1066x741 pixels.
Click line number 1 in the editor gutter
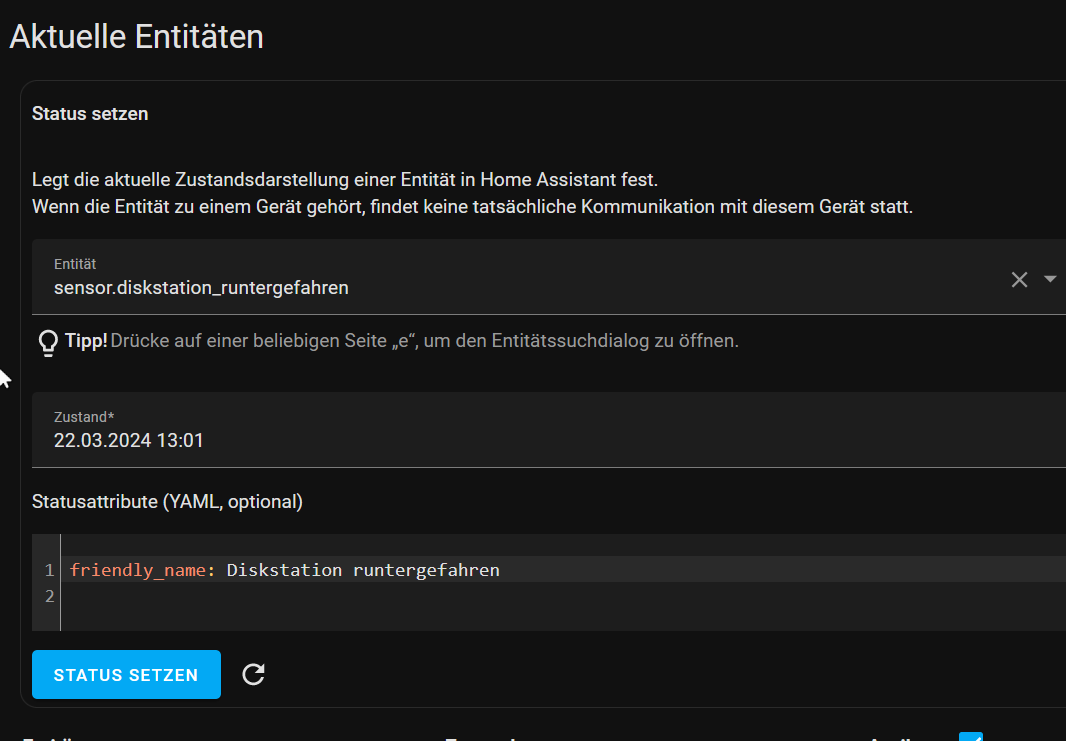pos(48,570)
